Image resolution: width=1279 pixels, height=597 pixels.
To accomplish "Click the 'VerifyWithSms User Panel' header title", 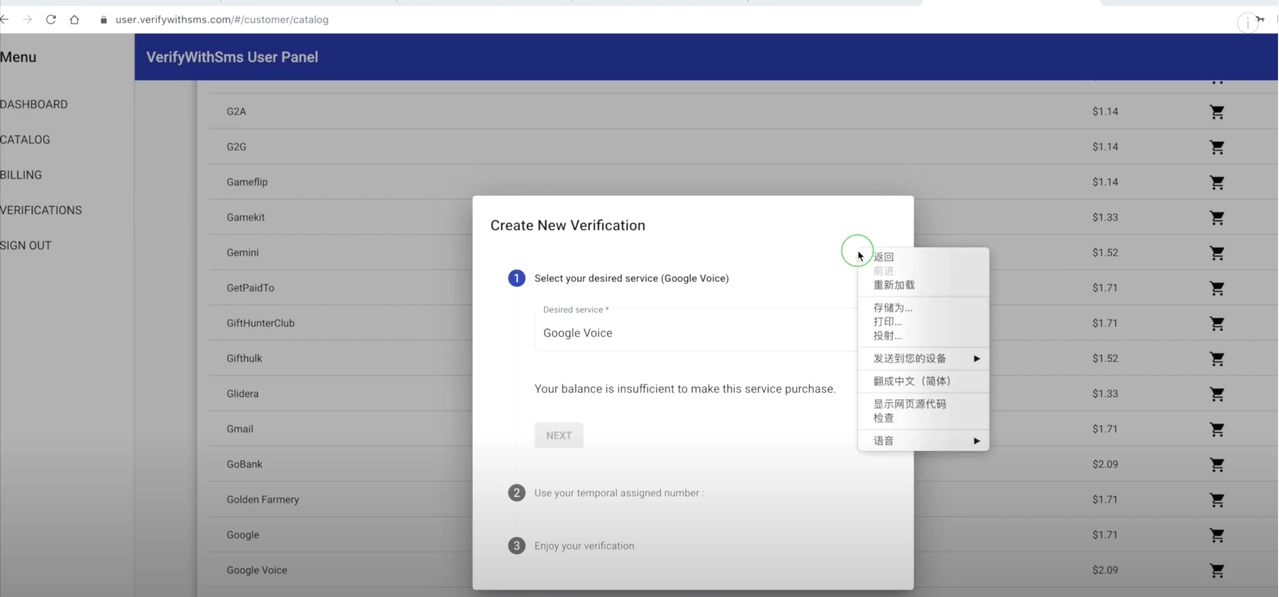I will point(232,57).
